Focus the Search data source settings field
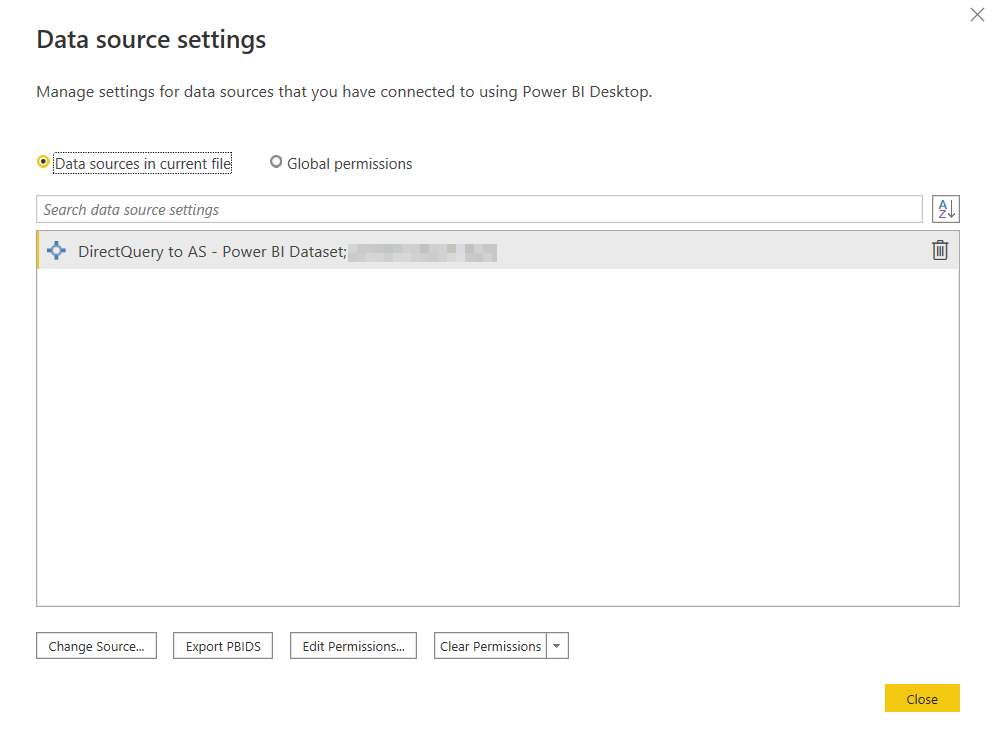Screen dimensions: 995x747 click(479, 209)
